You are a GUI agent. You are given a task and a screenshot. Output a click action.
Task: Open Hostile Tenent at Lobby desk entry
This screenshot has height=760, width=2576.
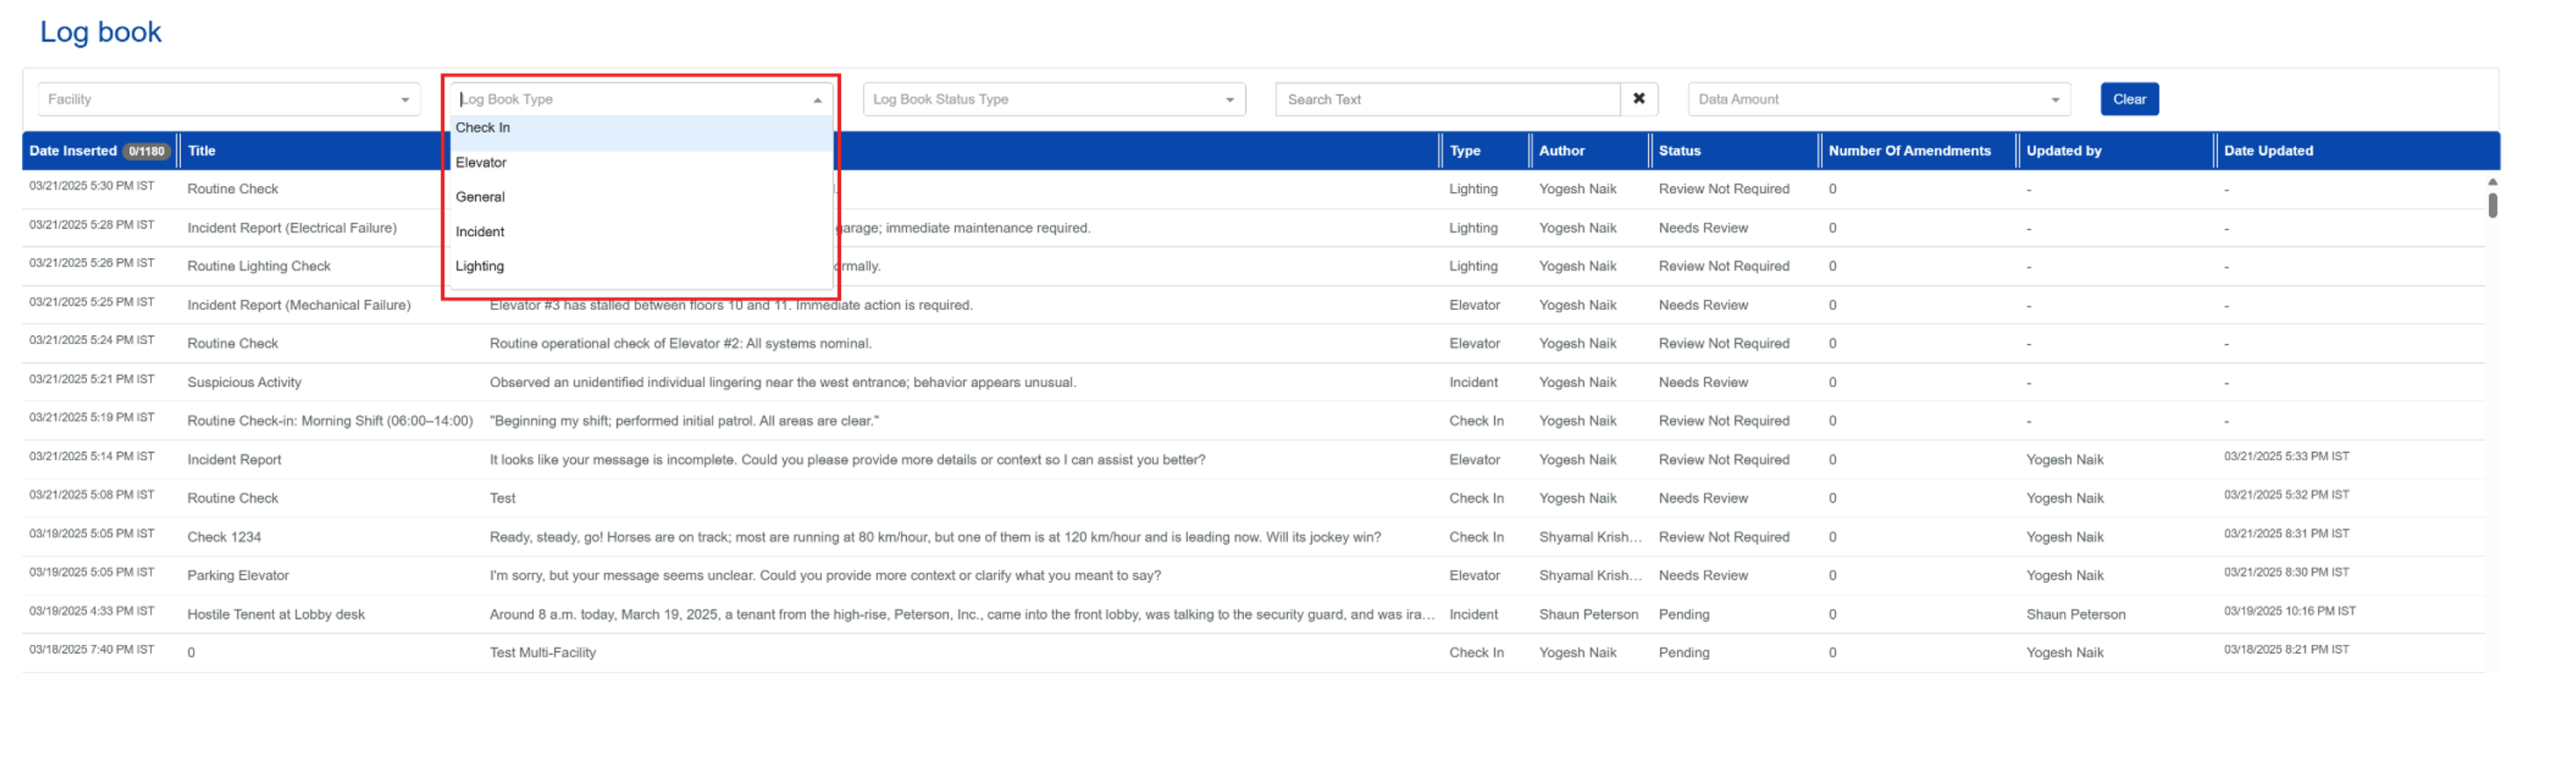[276, 614]
